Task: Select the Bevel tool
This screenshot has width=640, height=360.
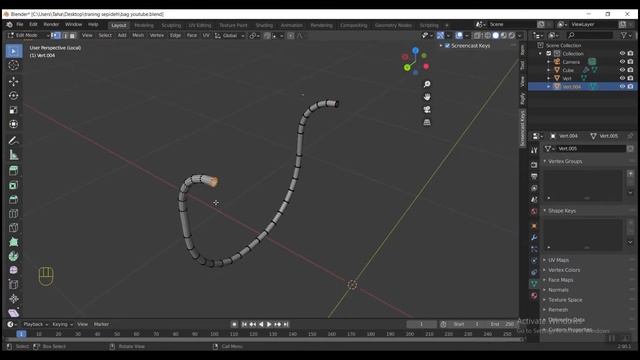Action: click(x=13, y=200)
